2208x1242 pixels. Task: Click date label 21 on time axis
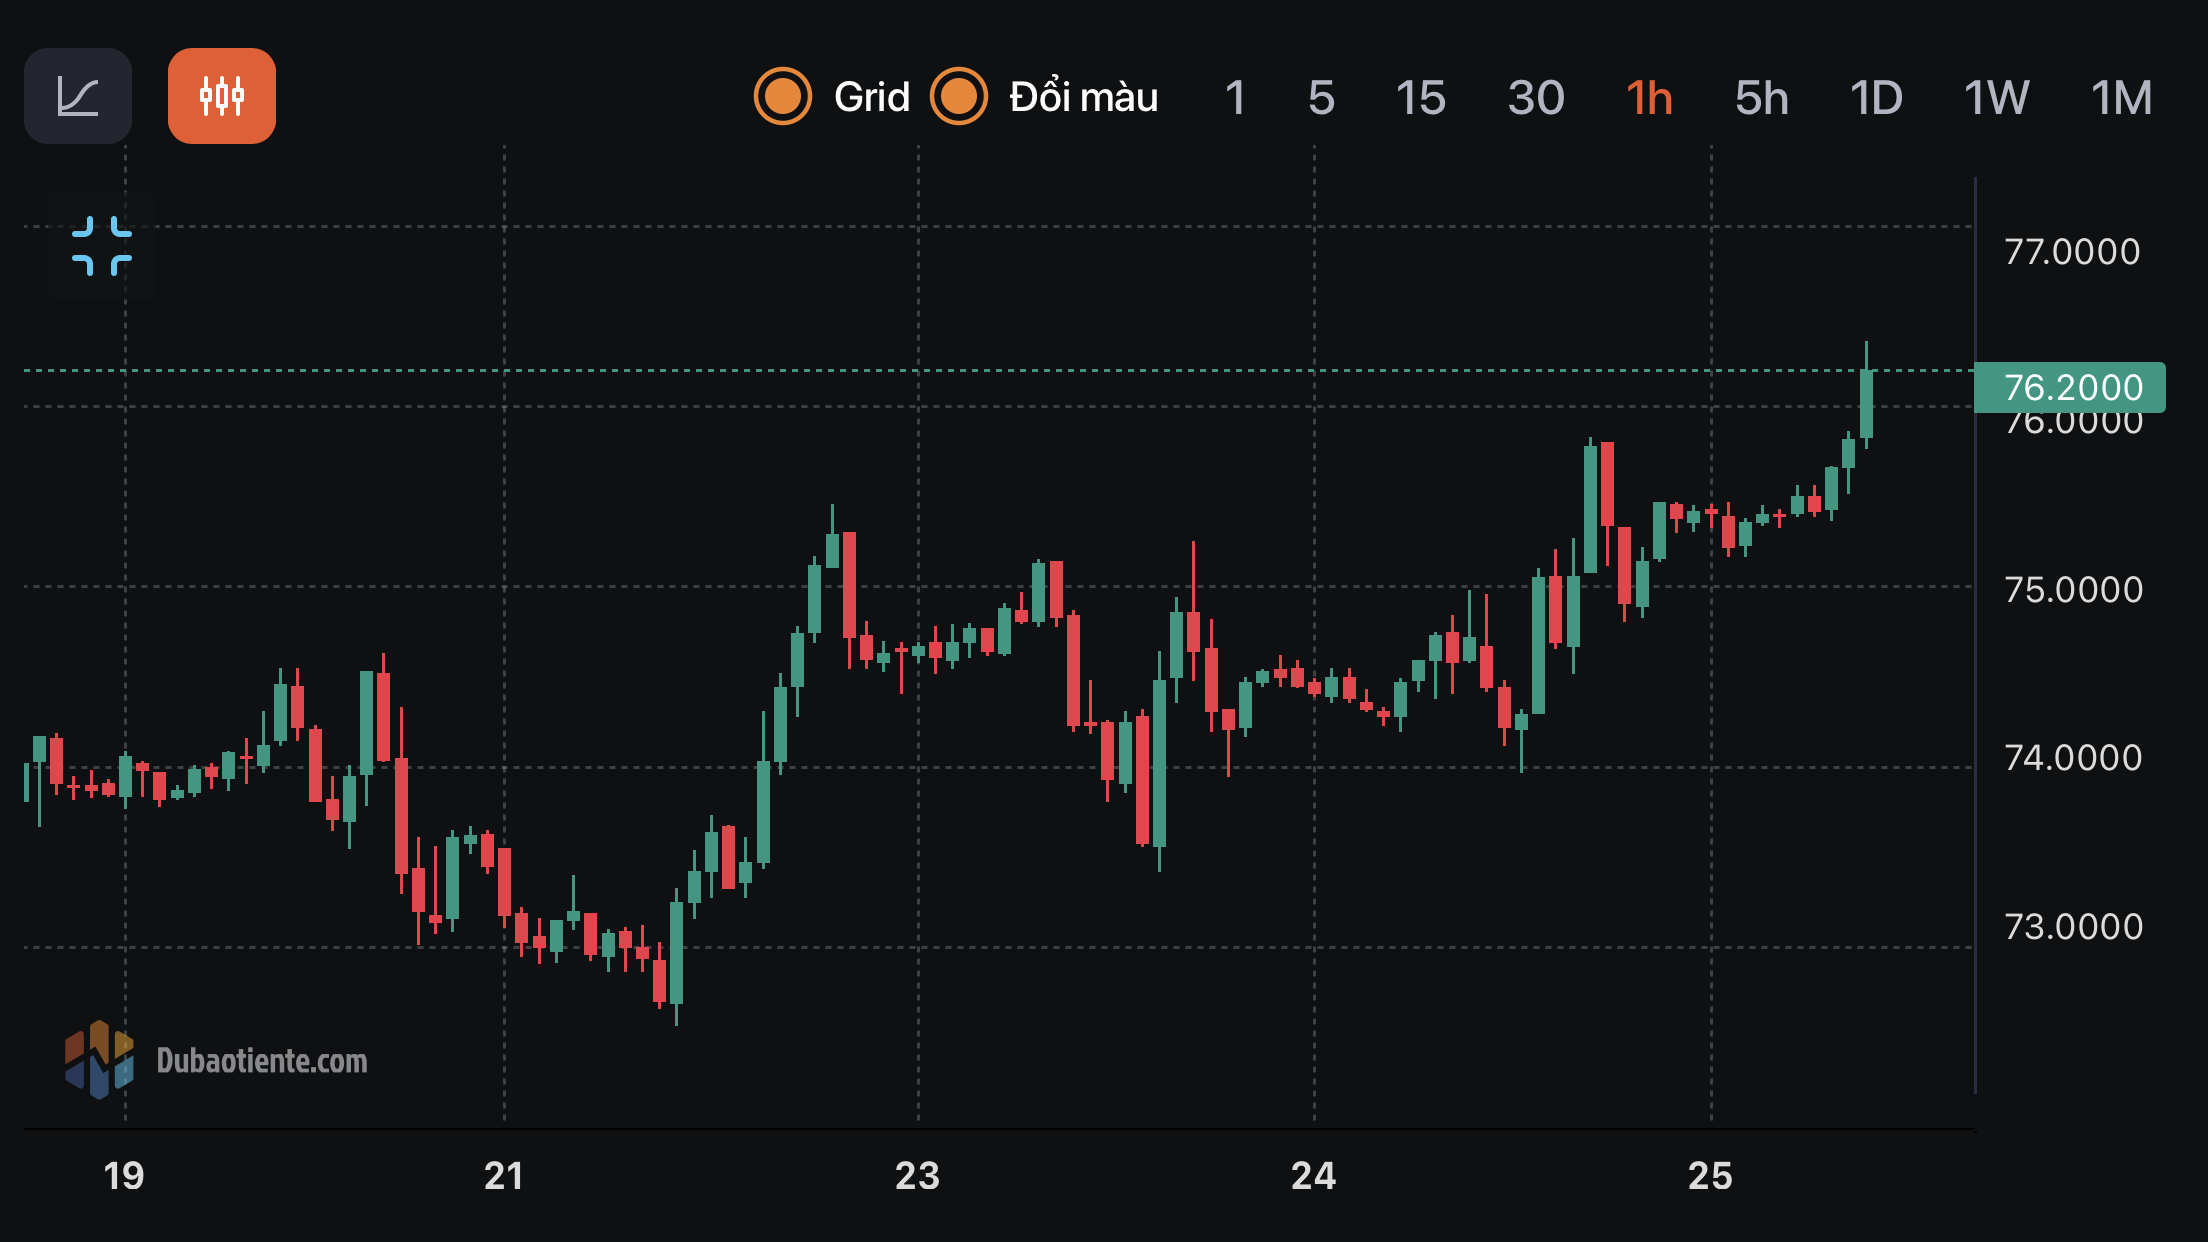pos(504,1176)
